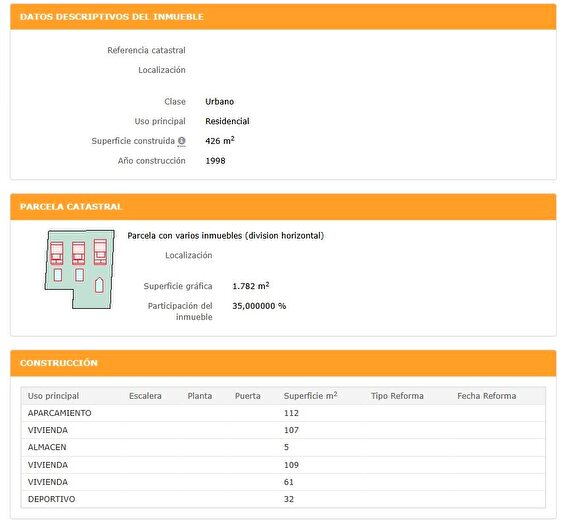Viewport: 564px width, 525px height.
Task: Click the CONSTRUCCIÓN section header
Action: pyautogui.click(x=283, y=363)
